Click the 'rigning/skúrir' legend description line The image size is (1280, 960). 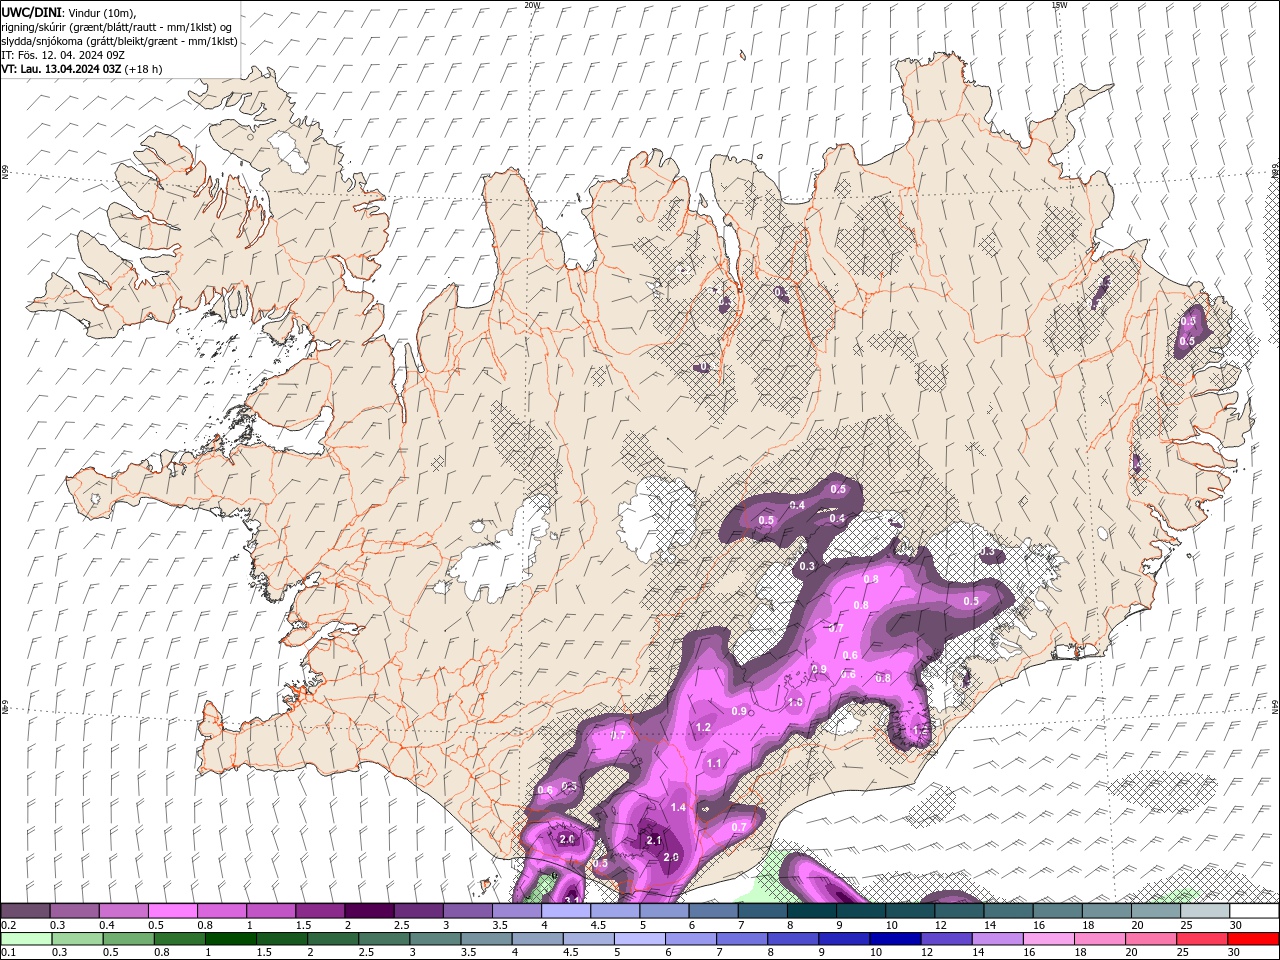(x=117, y=27)
